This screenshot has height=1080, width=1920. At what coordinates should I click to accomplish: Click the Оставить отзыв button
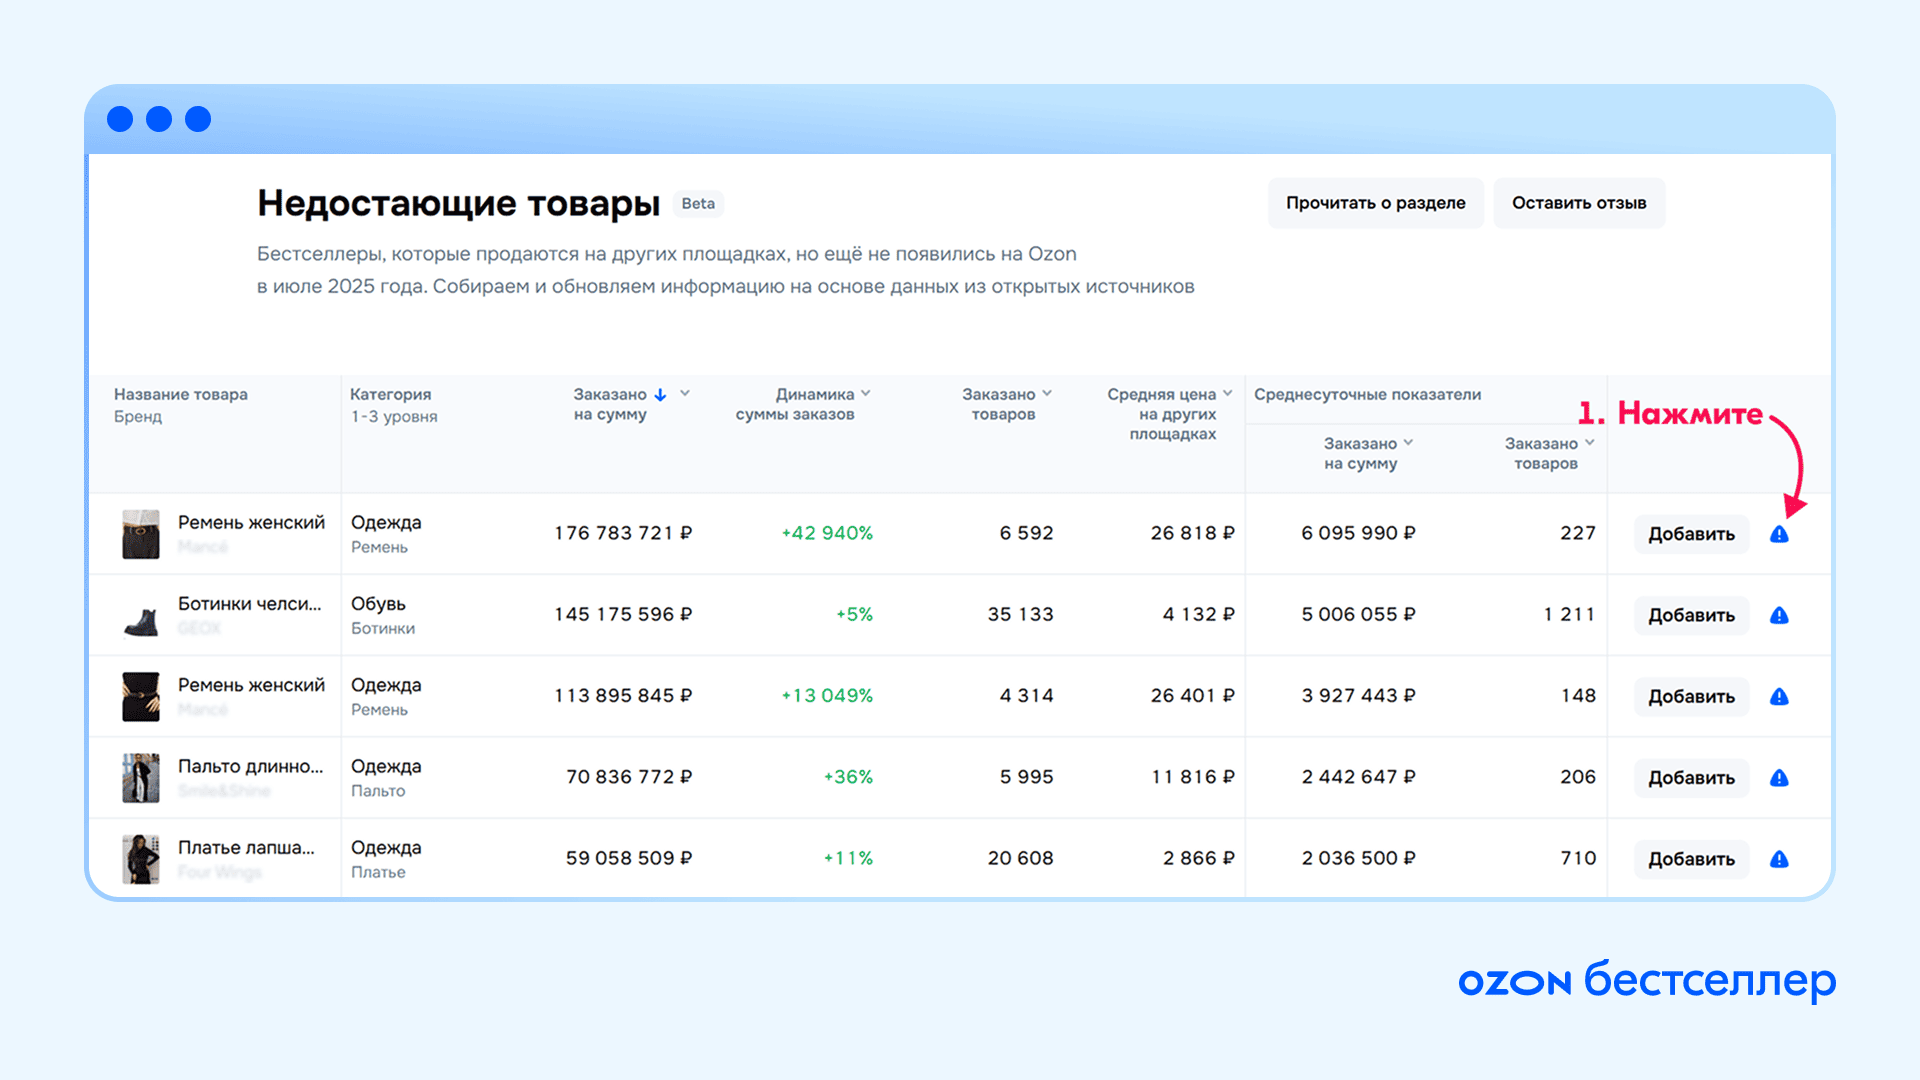pos(1579,203)
